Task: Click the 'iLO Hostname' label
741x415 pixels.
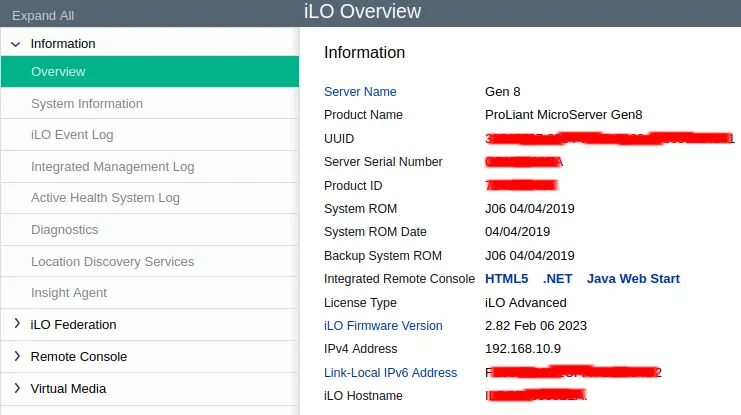Action: (x=363, y=396)
